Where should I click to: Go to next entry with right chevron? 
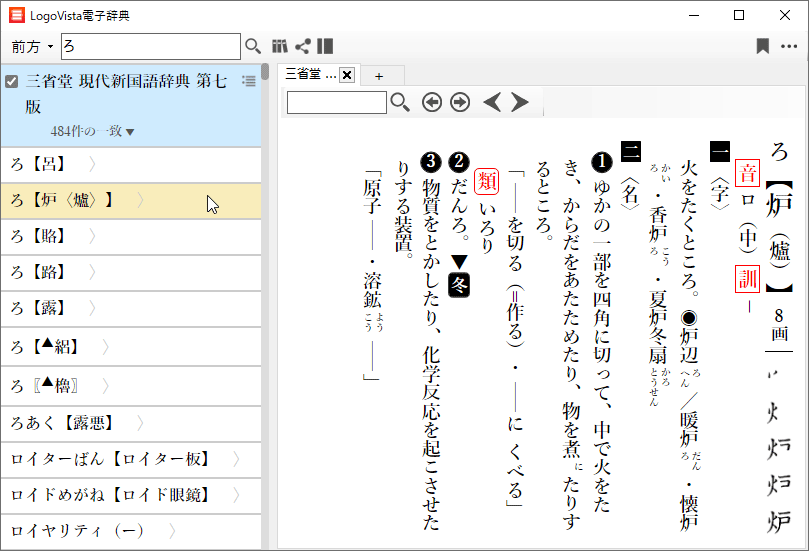pos(519,102)
